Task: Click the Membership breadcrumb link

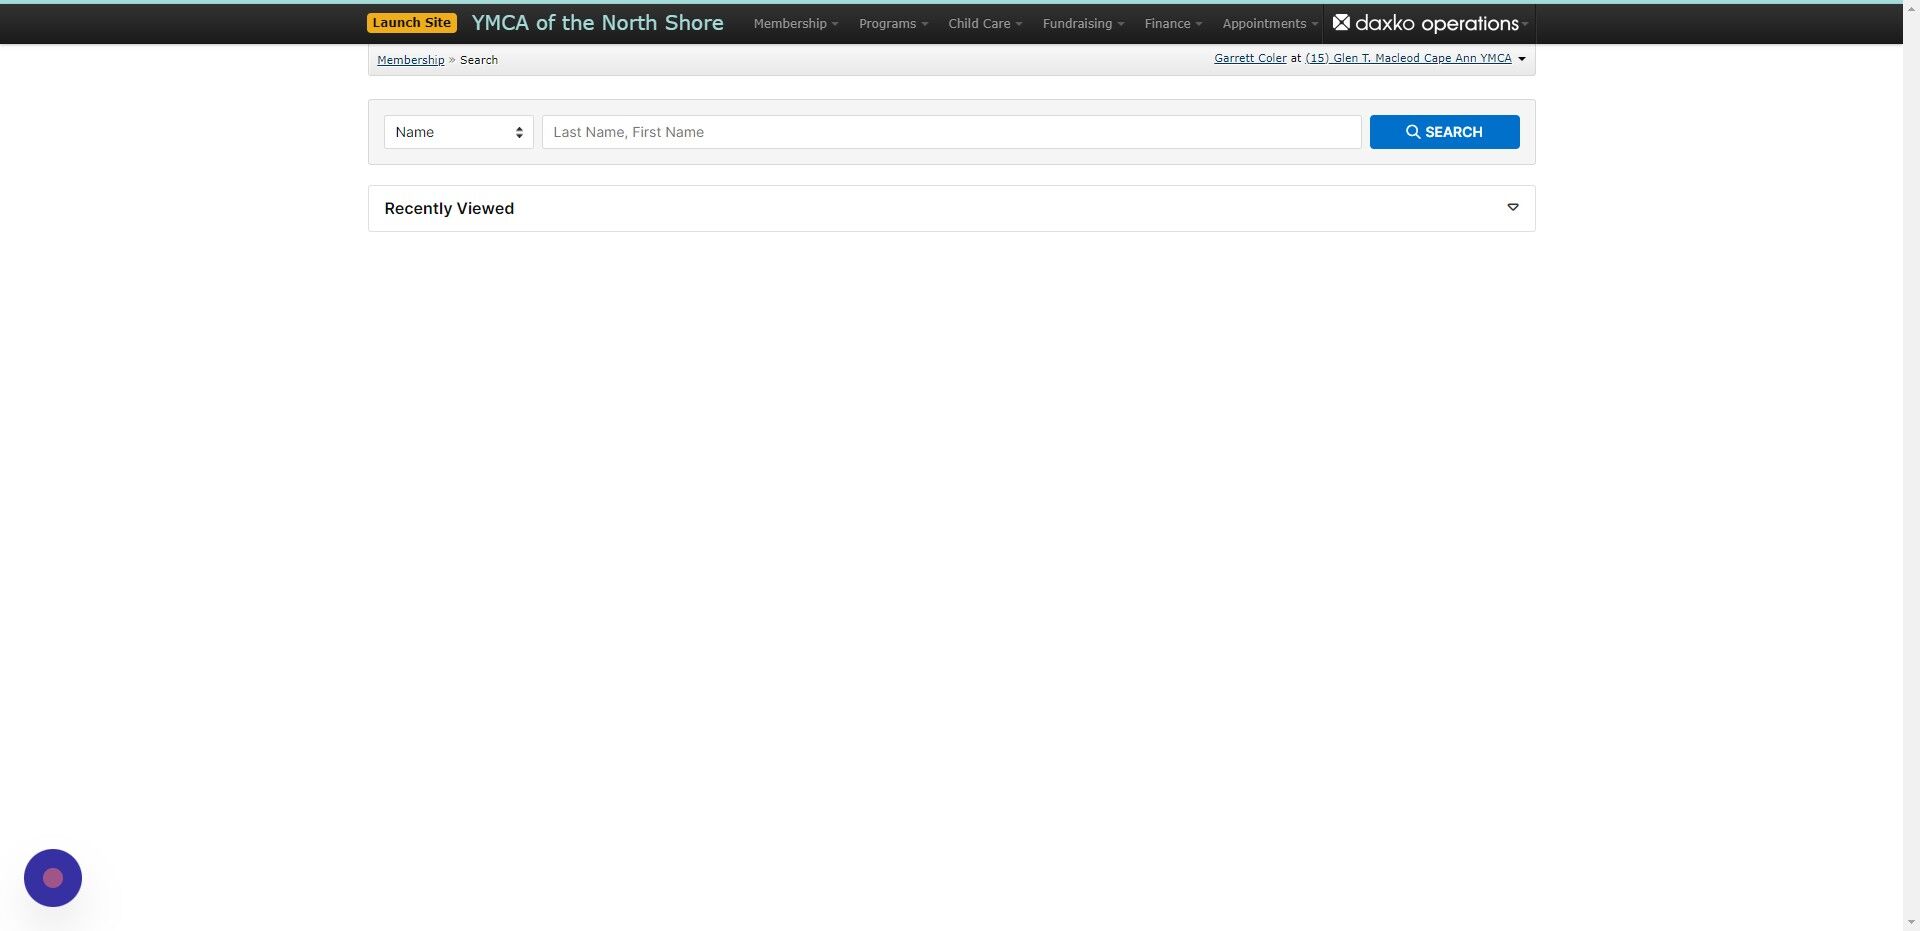Action: click(410, 60)
